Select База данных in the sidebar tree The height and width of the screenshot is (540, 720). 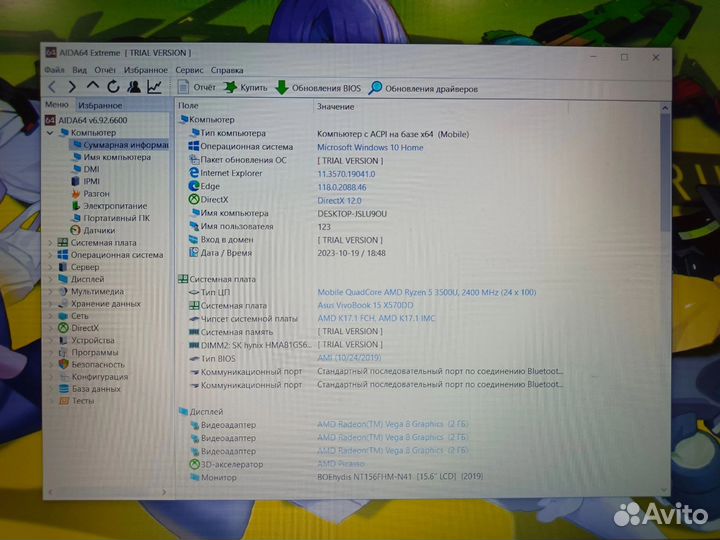pos(90,389)
